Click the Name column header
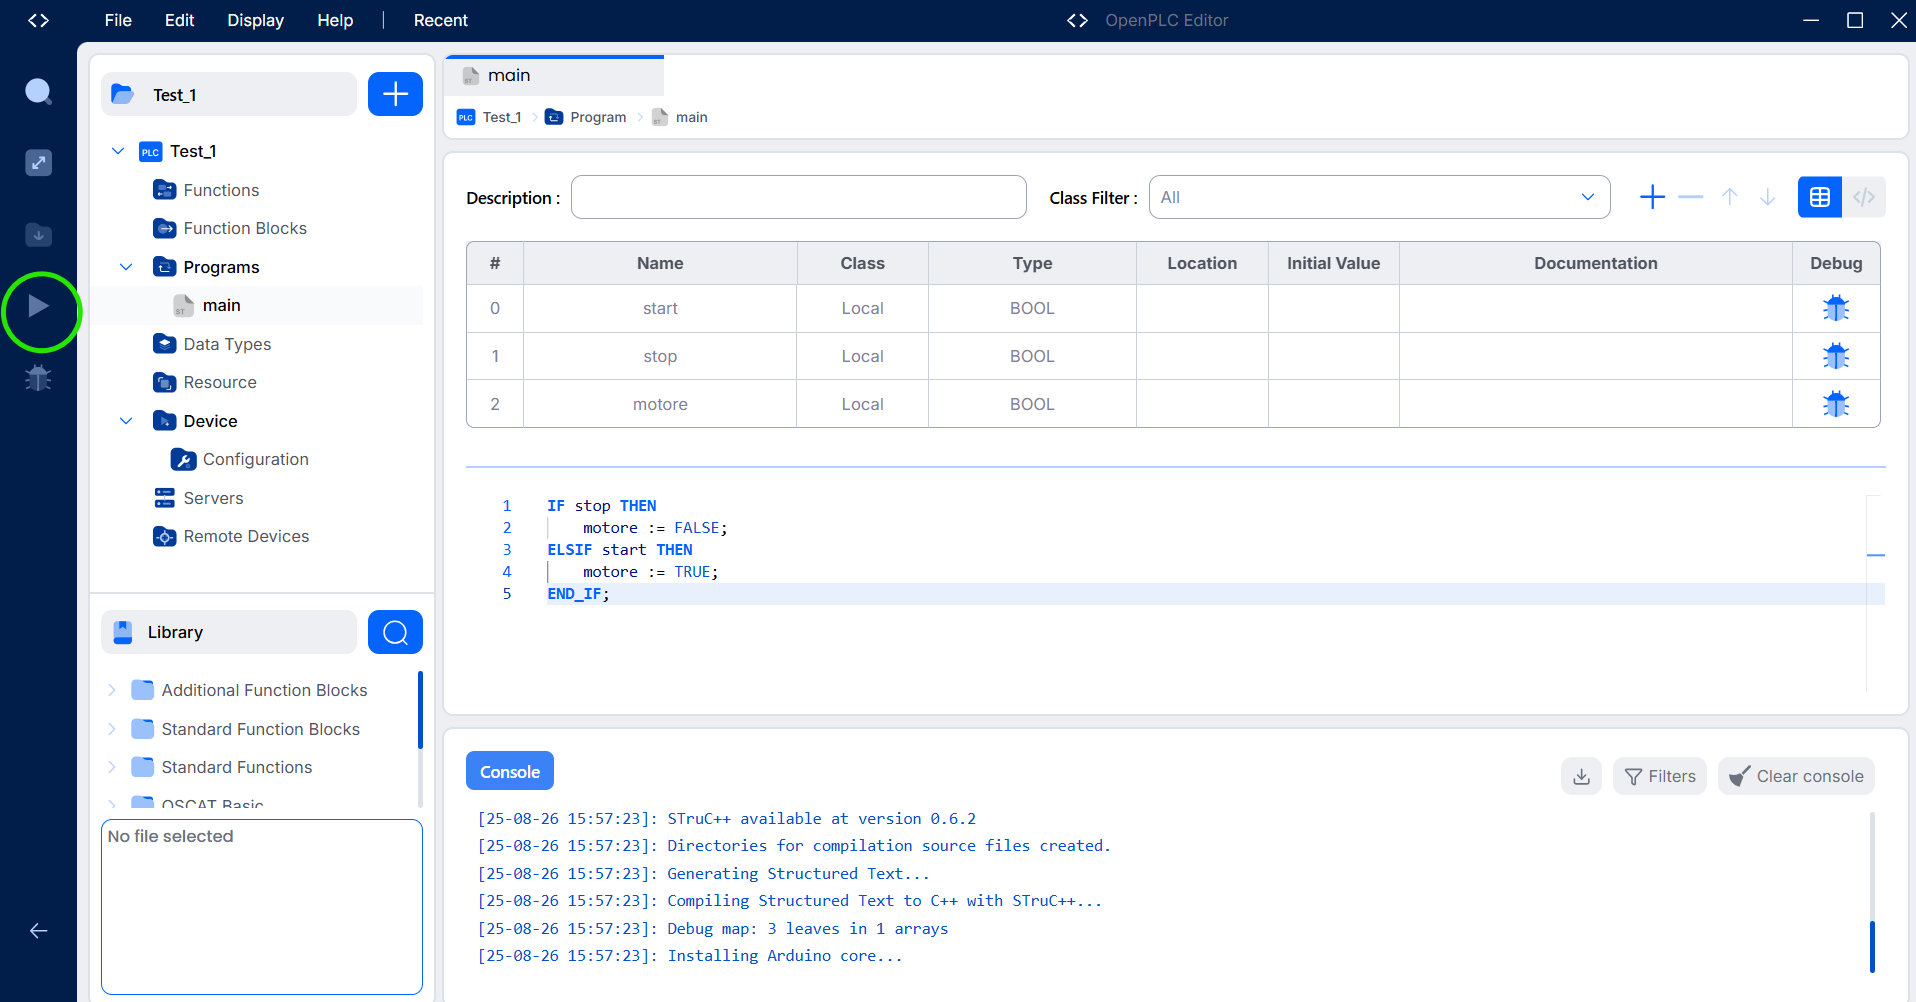The width and height of the screenshot is (1916, 1002). (x=660, y=263)
